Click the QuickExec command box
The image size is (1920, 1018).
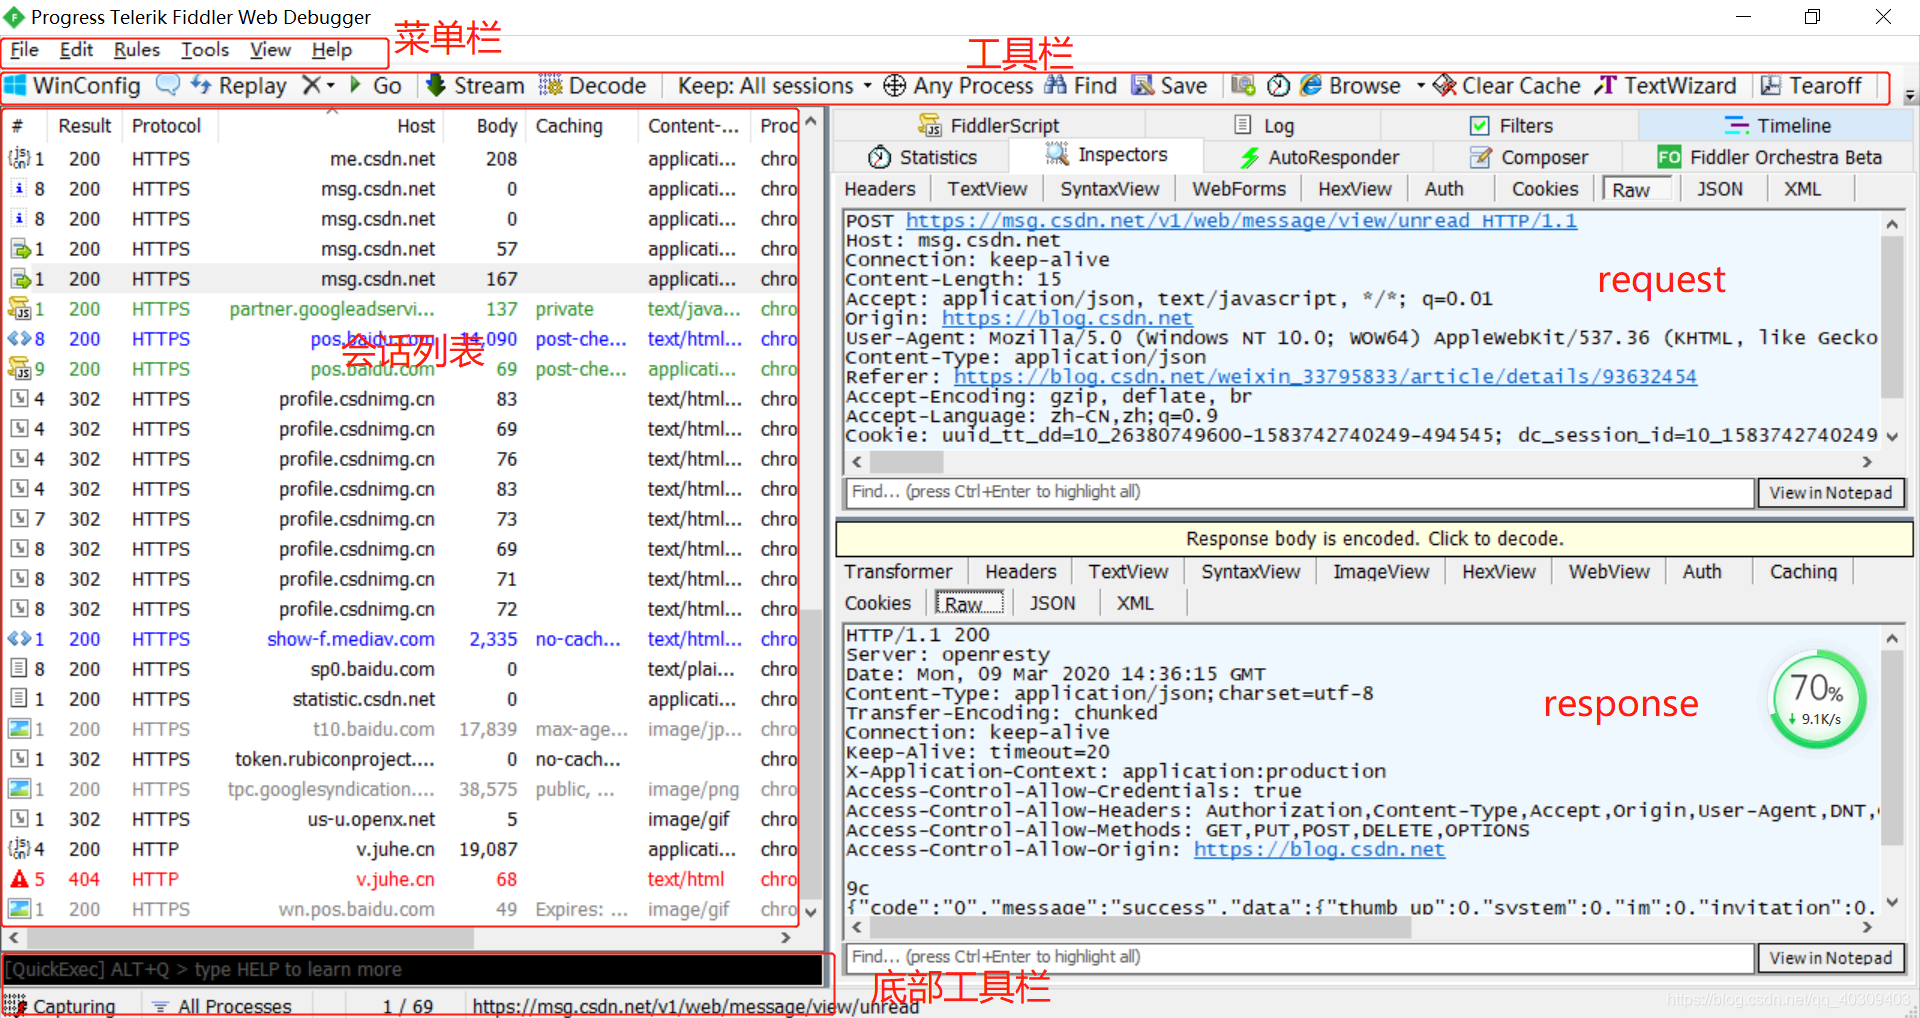click(x=412, y=969)
